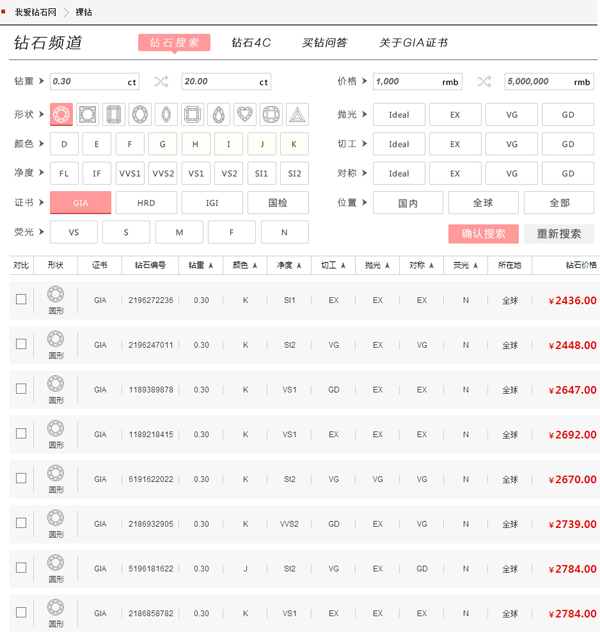This screenshot has width=600, height=636.
Task: Select the round diamond shape icon
Action: (62, 114)
